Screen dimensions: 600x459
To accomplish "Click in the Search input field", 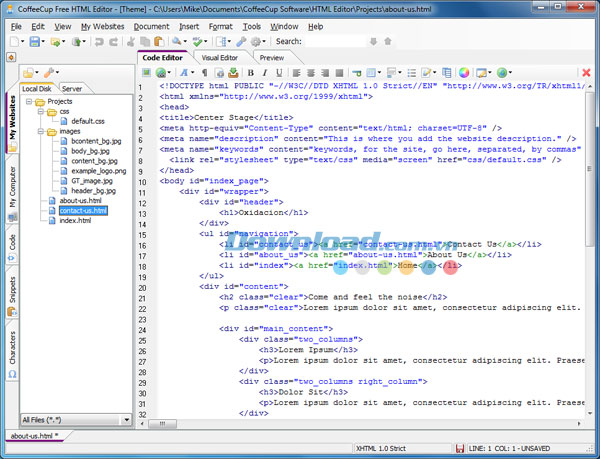I will 336,41.
